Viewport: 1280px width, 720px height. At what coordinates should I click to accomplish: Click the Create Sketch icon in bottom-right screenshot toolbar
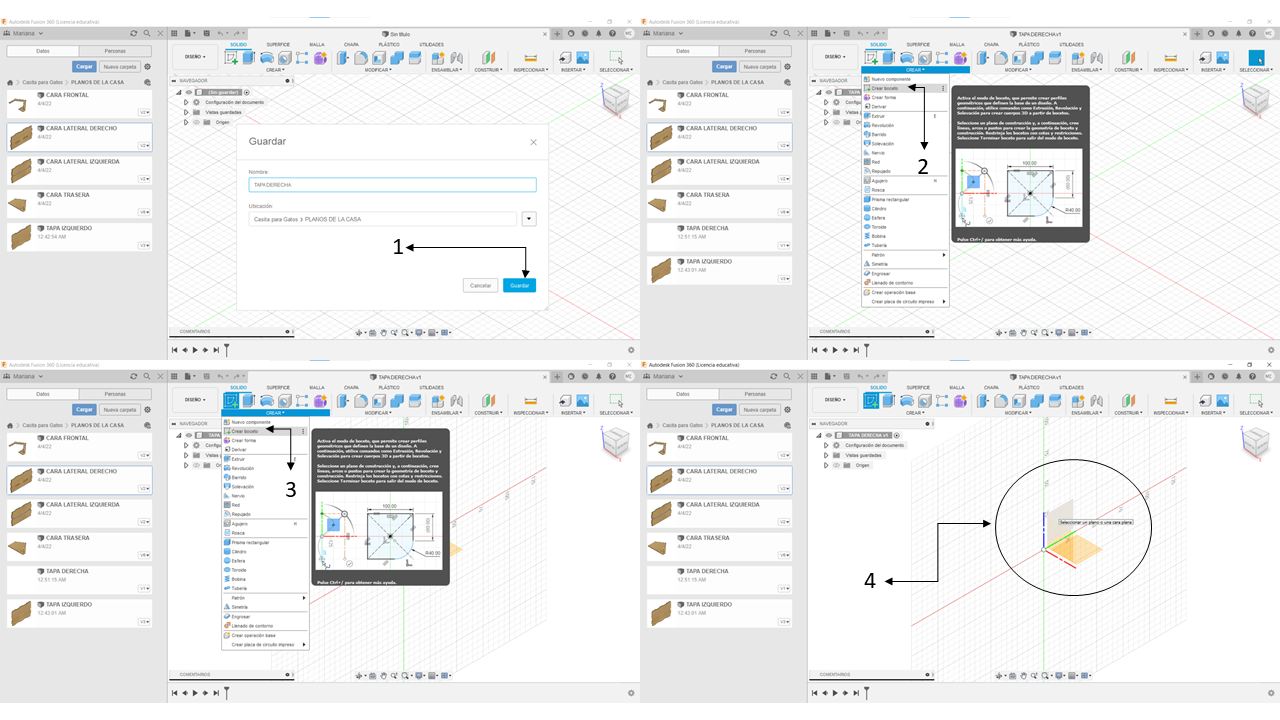(872, 401)
